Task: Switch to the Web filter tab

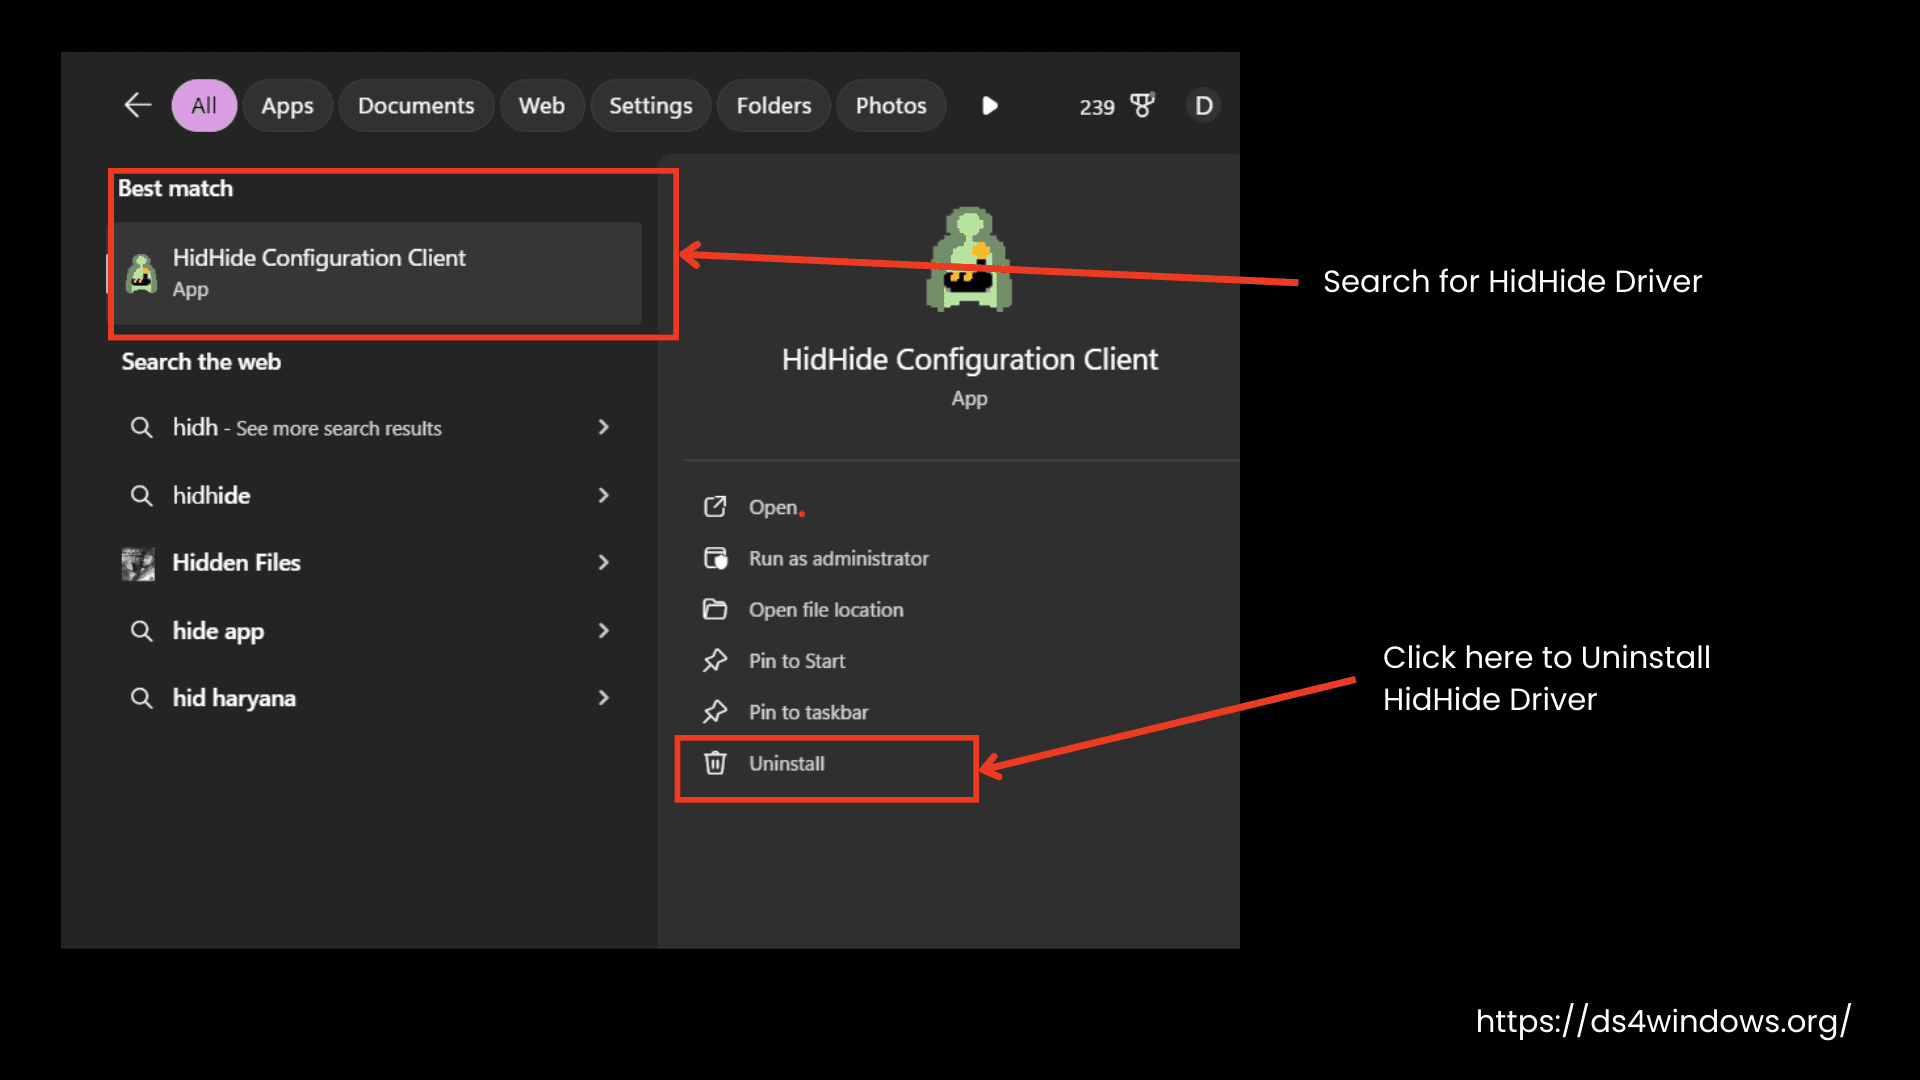Action: 542,106
